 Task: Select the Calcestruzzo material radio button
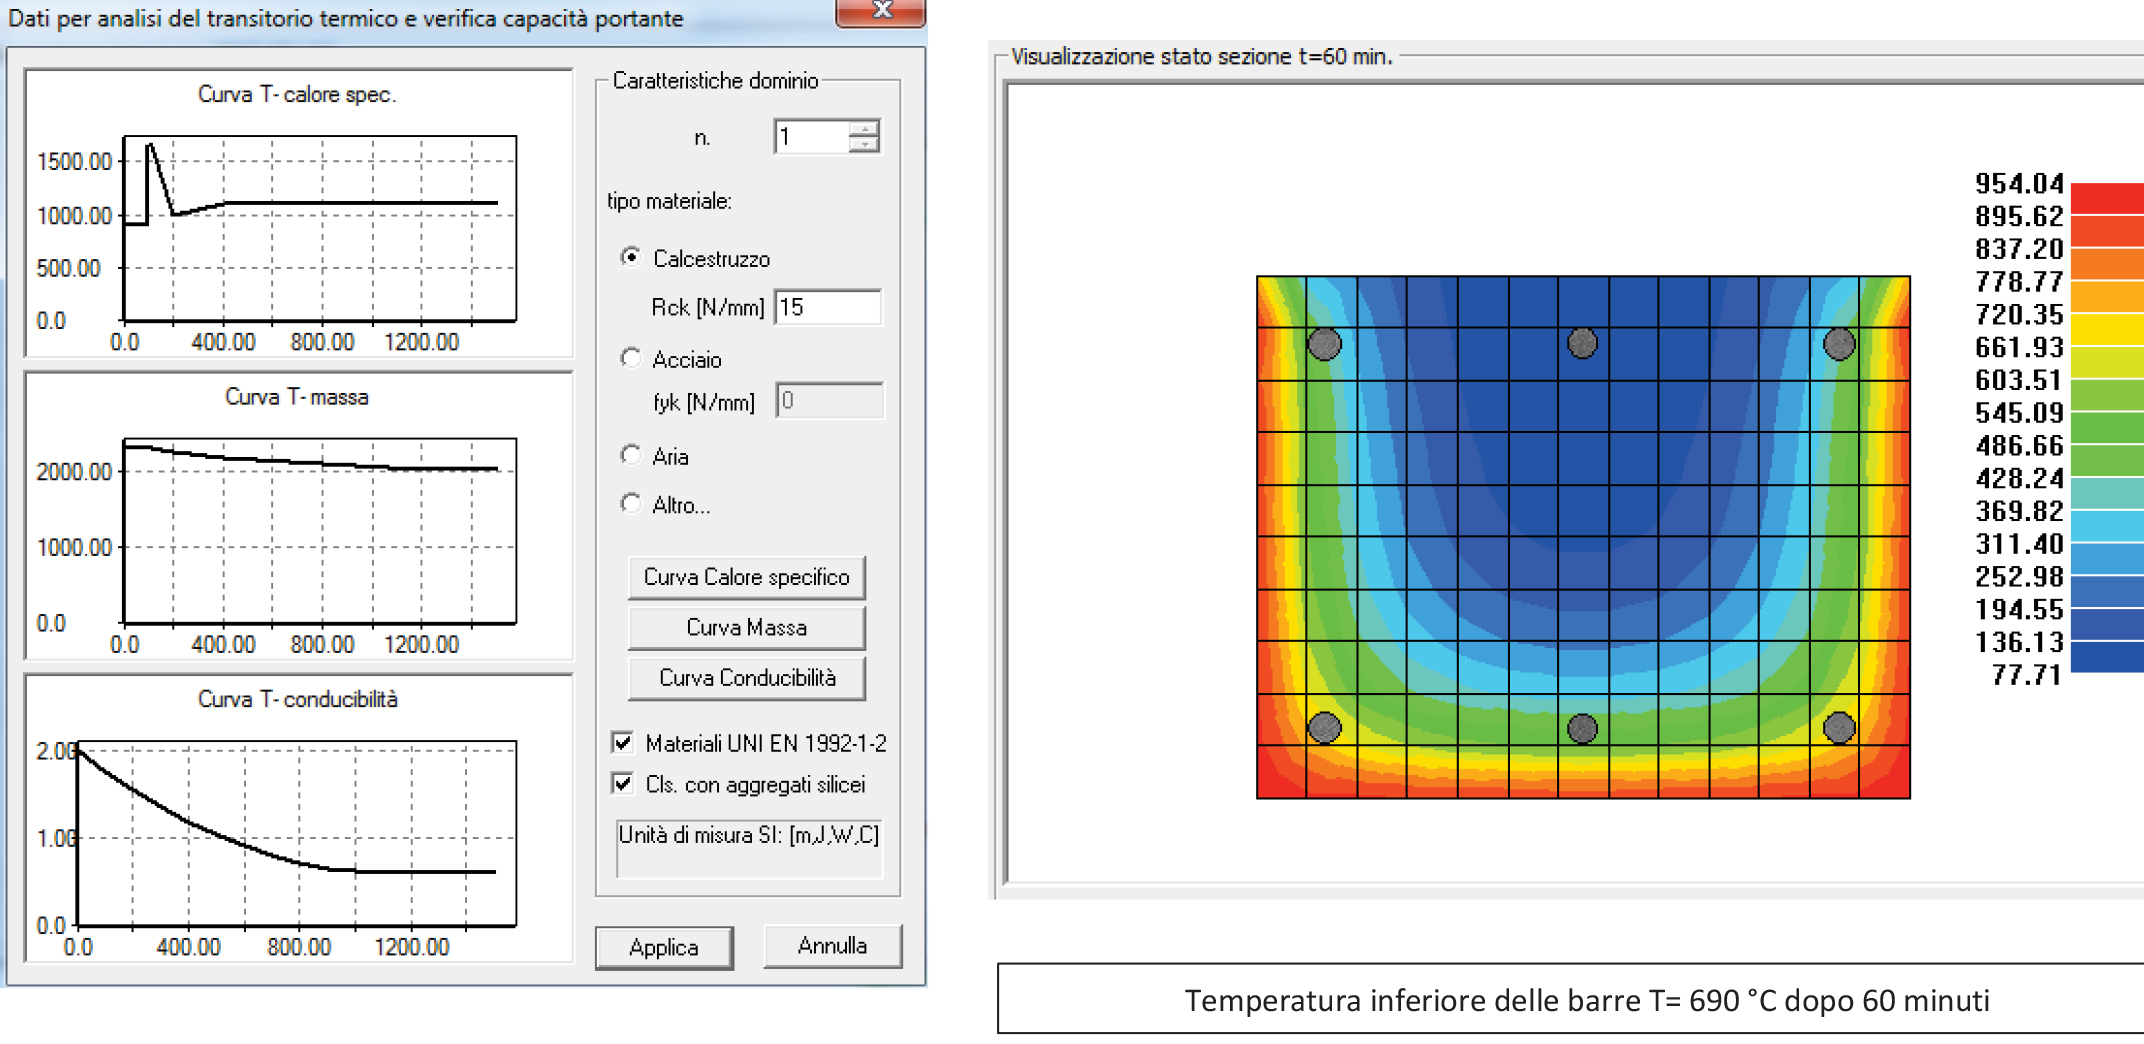[x=631, y=258]
